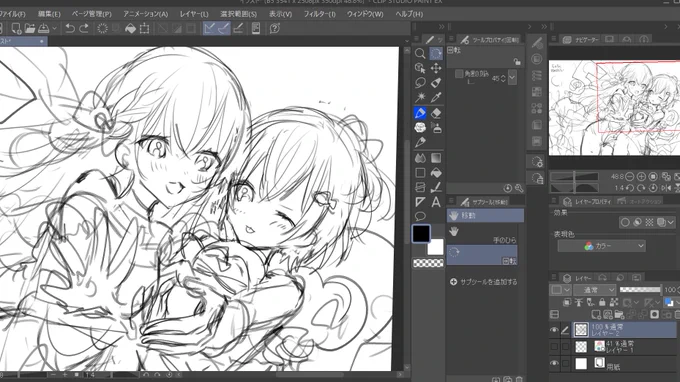Select the Eyedropper tool
This screenshot has height=382, width=680.
click(436, 97)
